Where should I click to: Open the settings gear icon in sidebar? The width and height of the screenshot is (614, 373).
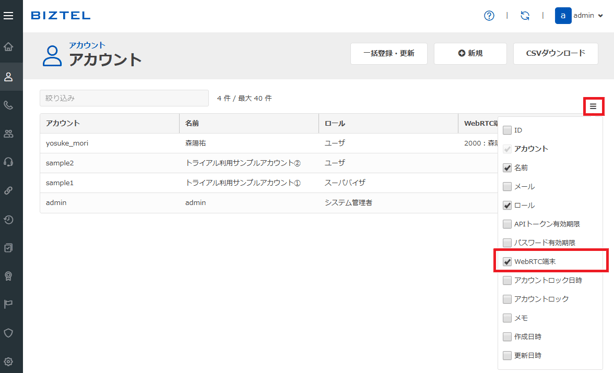8,362
